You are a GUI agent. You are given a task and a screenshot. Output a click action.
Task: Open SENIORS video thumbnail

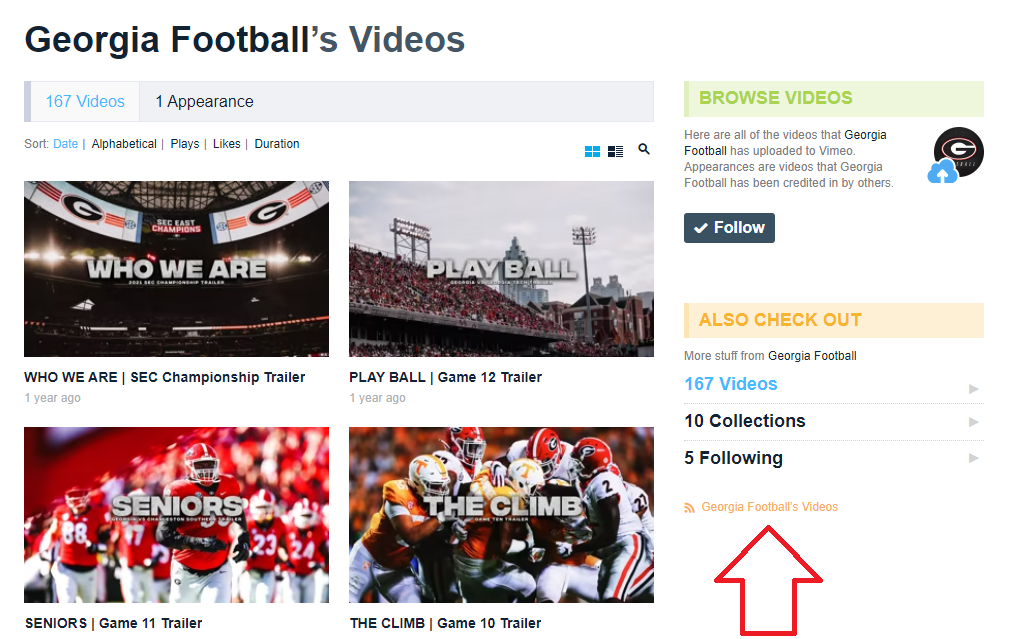coord(176,515)
